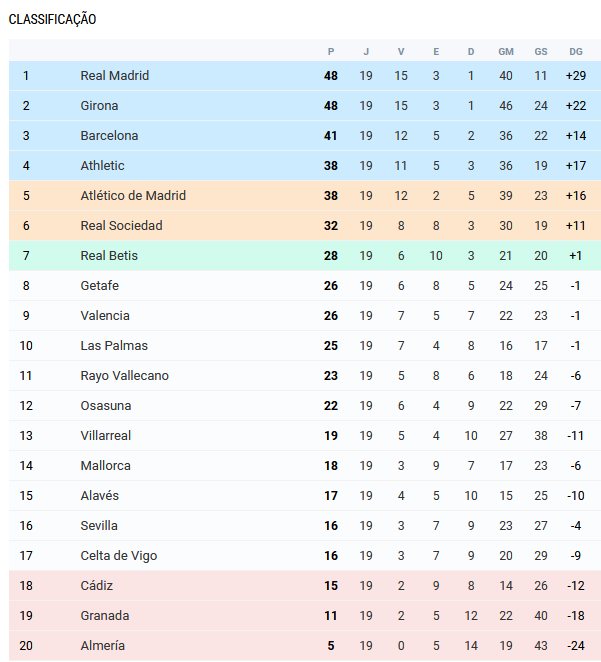
Task: Sort by the DG column header
Action: point(576,52)
